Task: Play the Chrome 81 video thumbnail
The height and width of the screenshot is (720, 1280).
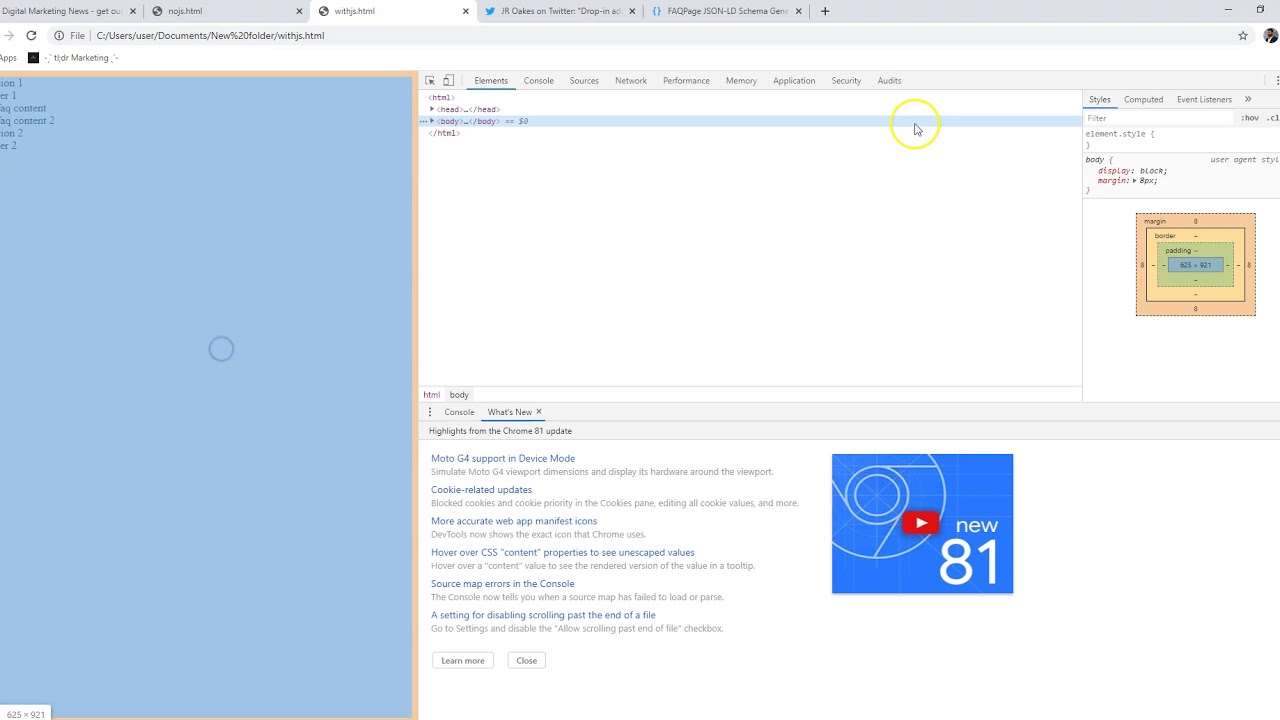Action: [922, 523]
